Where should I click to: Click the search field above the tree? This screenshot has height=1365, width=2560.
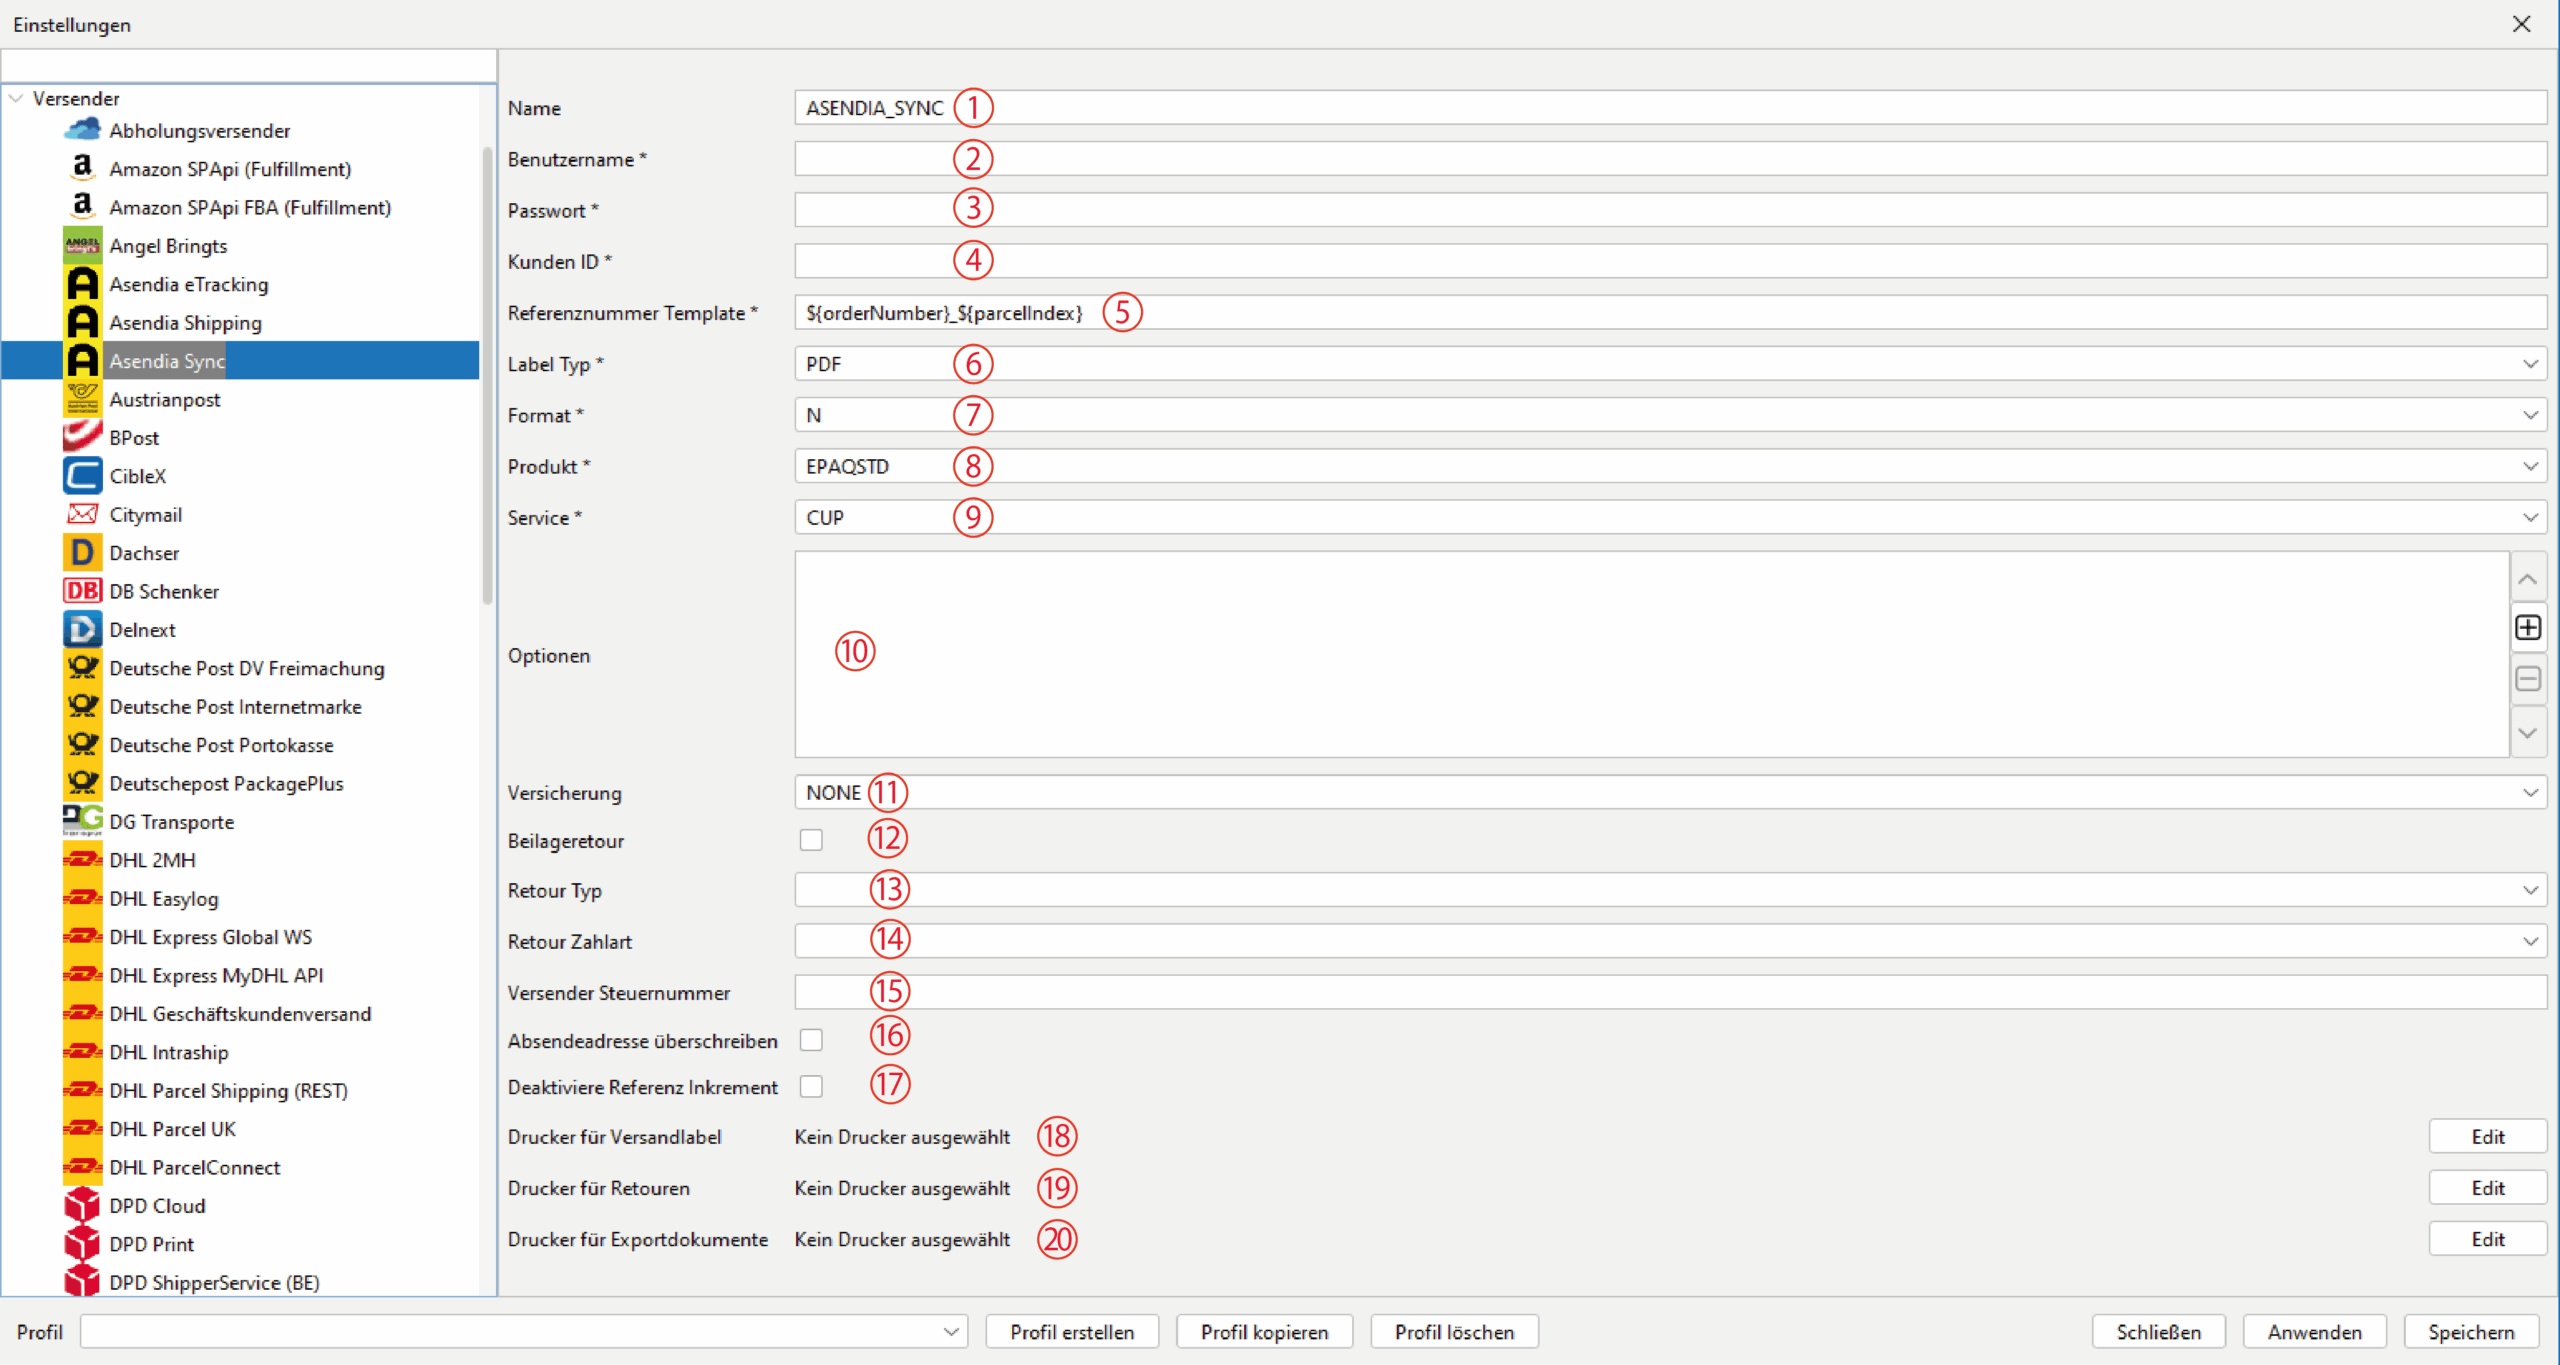(x=249, y=66)
